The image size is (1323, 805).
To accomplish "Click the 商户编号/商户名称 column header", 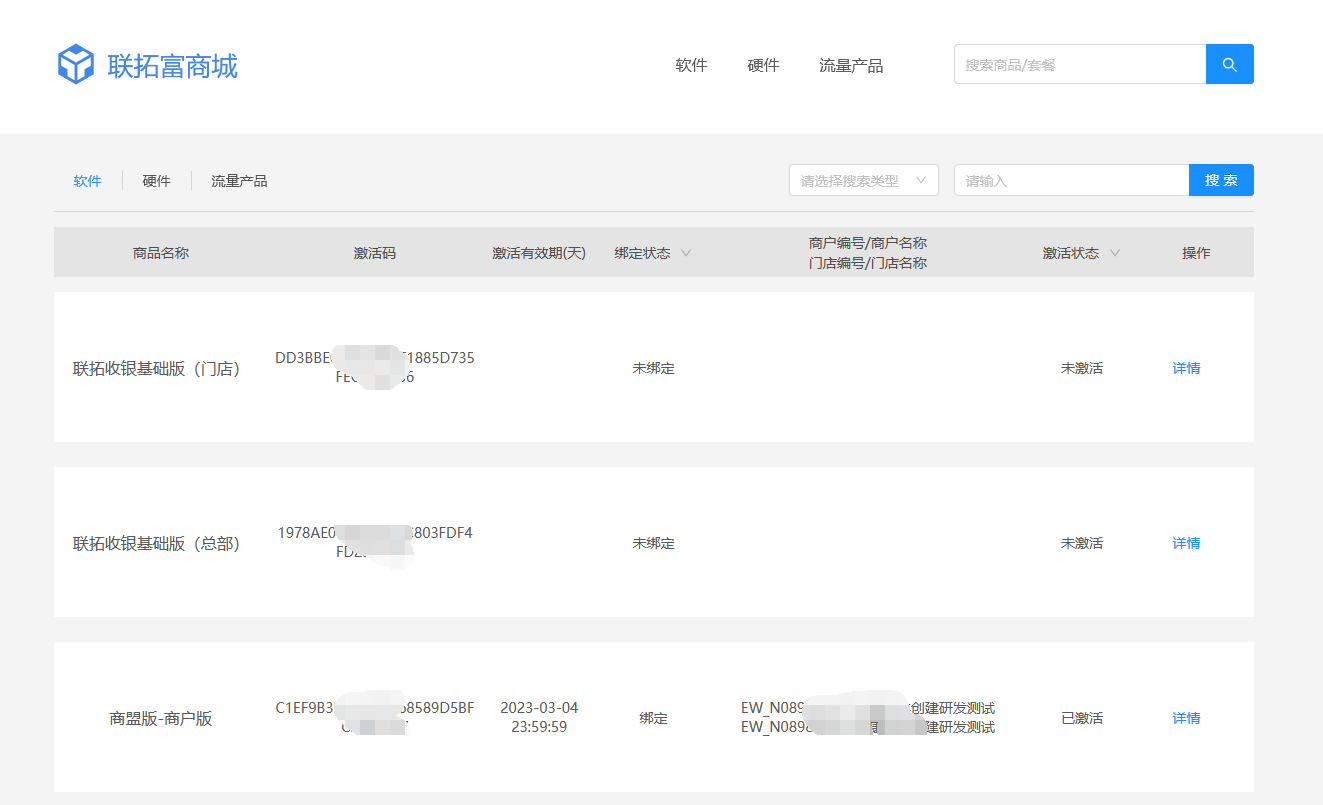I will [868, 243].
